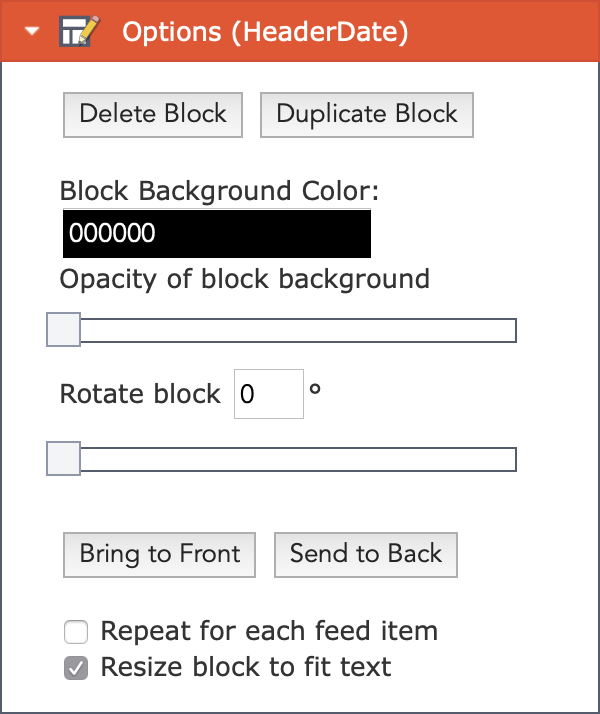
Task: Uncheck Resize block to fit text
Action: (x=76, y=668)
